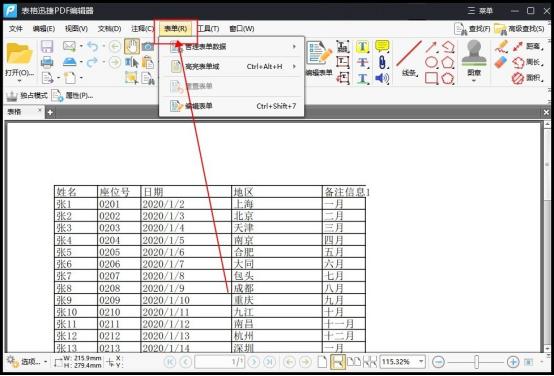Expand the scanner icon dropdown arrow
554x376 pixels.
pos(81,62)
